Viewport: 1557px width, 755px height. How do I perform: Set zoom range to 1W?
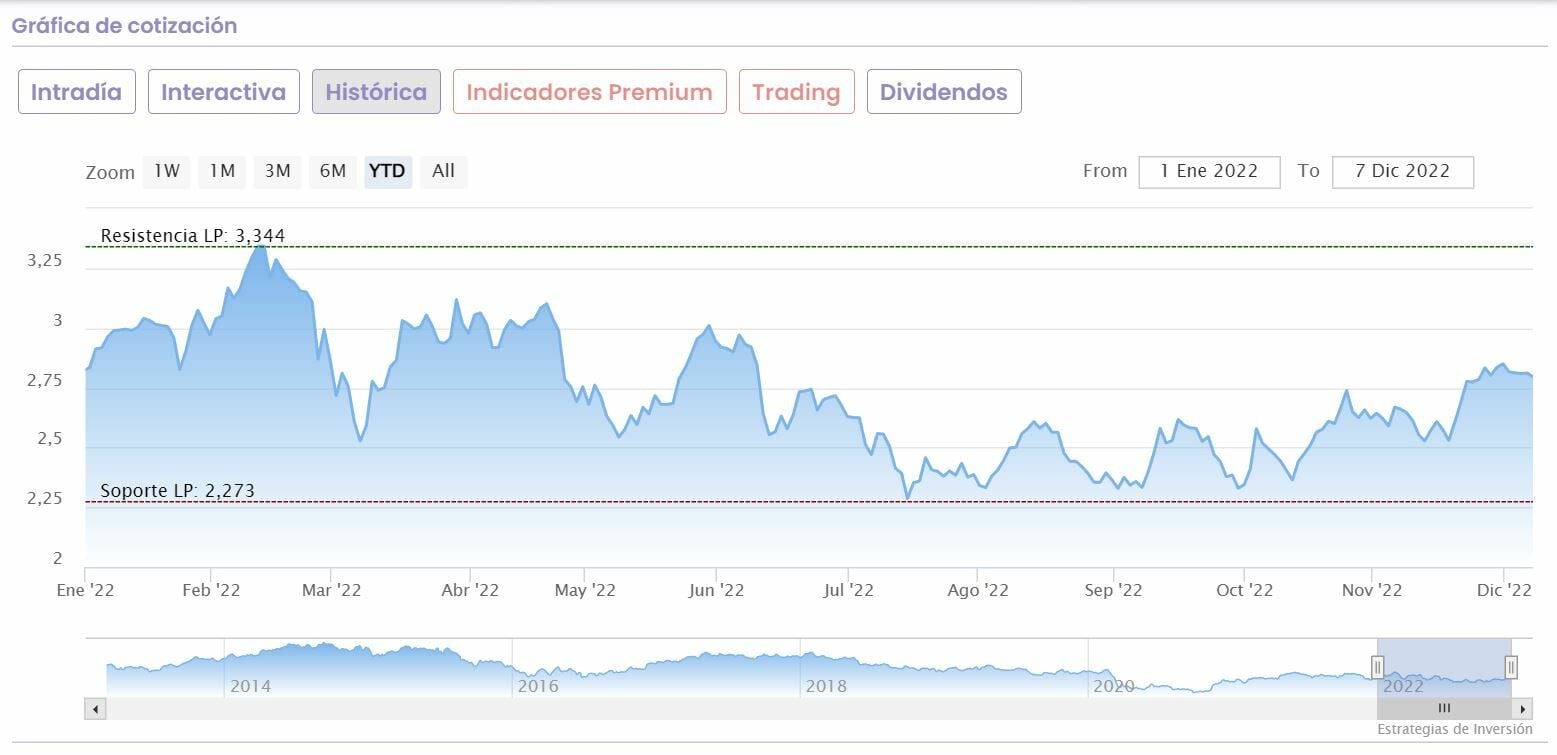coord(167,171)
